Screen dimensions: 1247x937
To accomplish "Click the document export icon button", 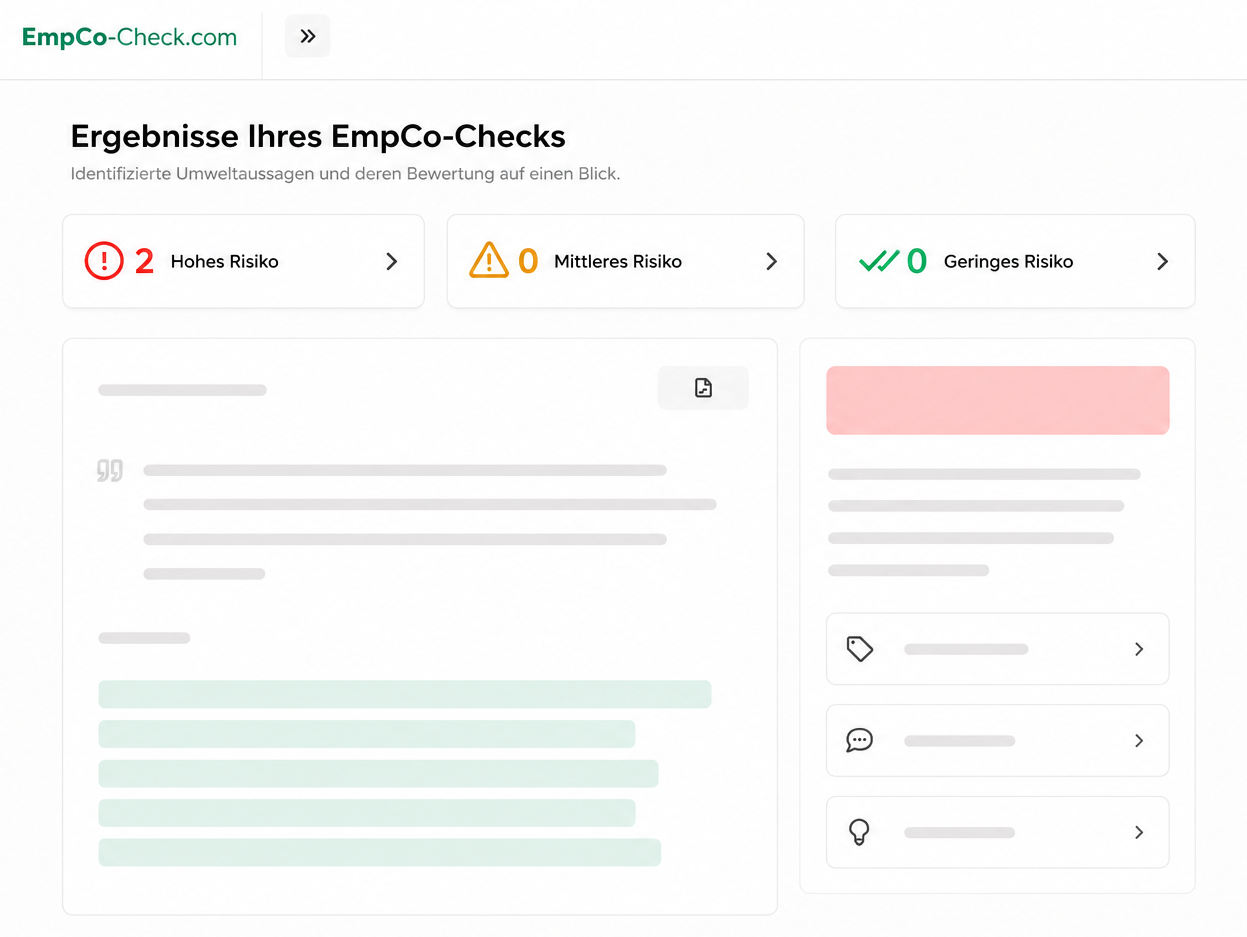I will pyautogui.click(x=703, y=388).
